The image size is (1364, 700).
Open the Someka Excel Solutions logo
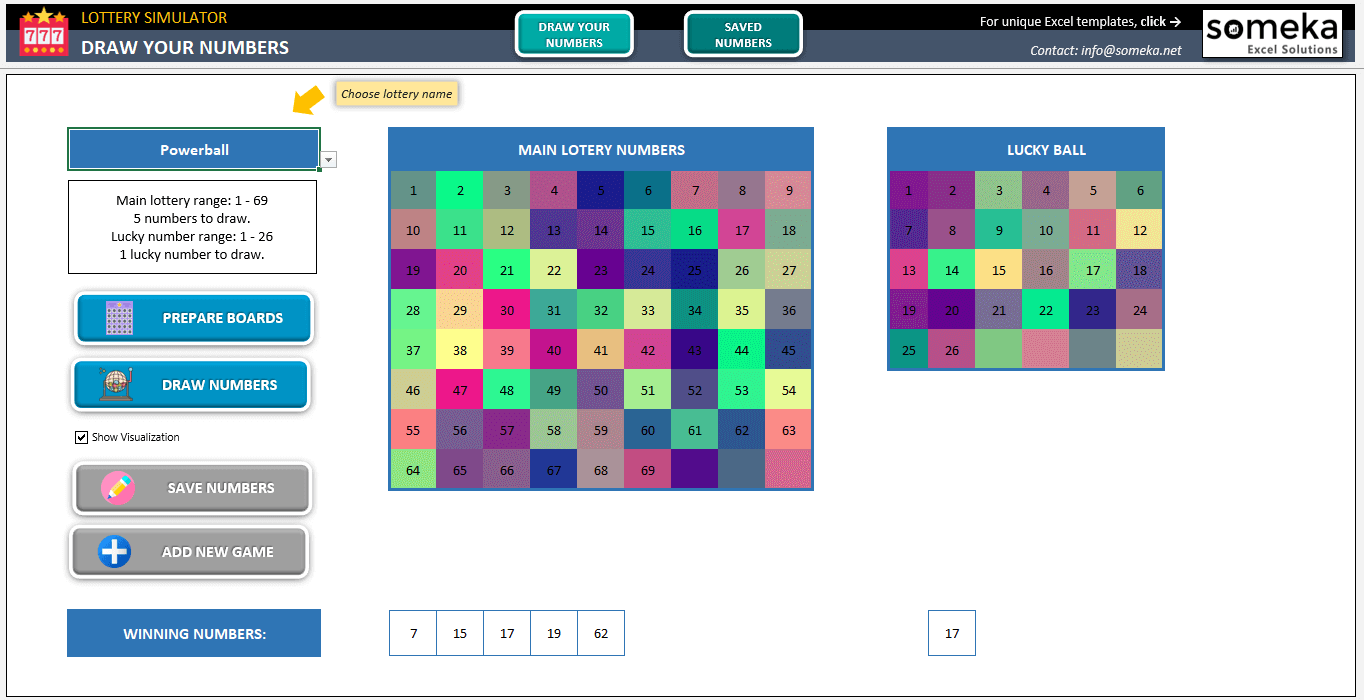click(1271, 34)
